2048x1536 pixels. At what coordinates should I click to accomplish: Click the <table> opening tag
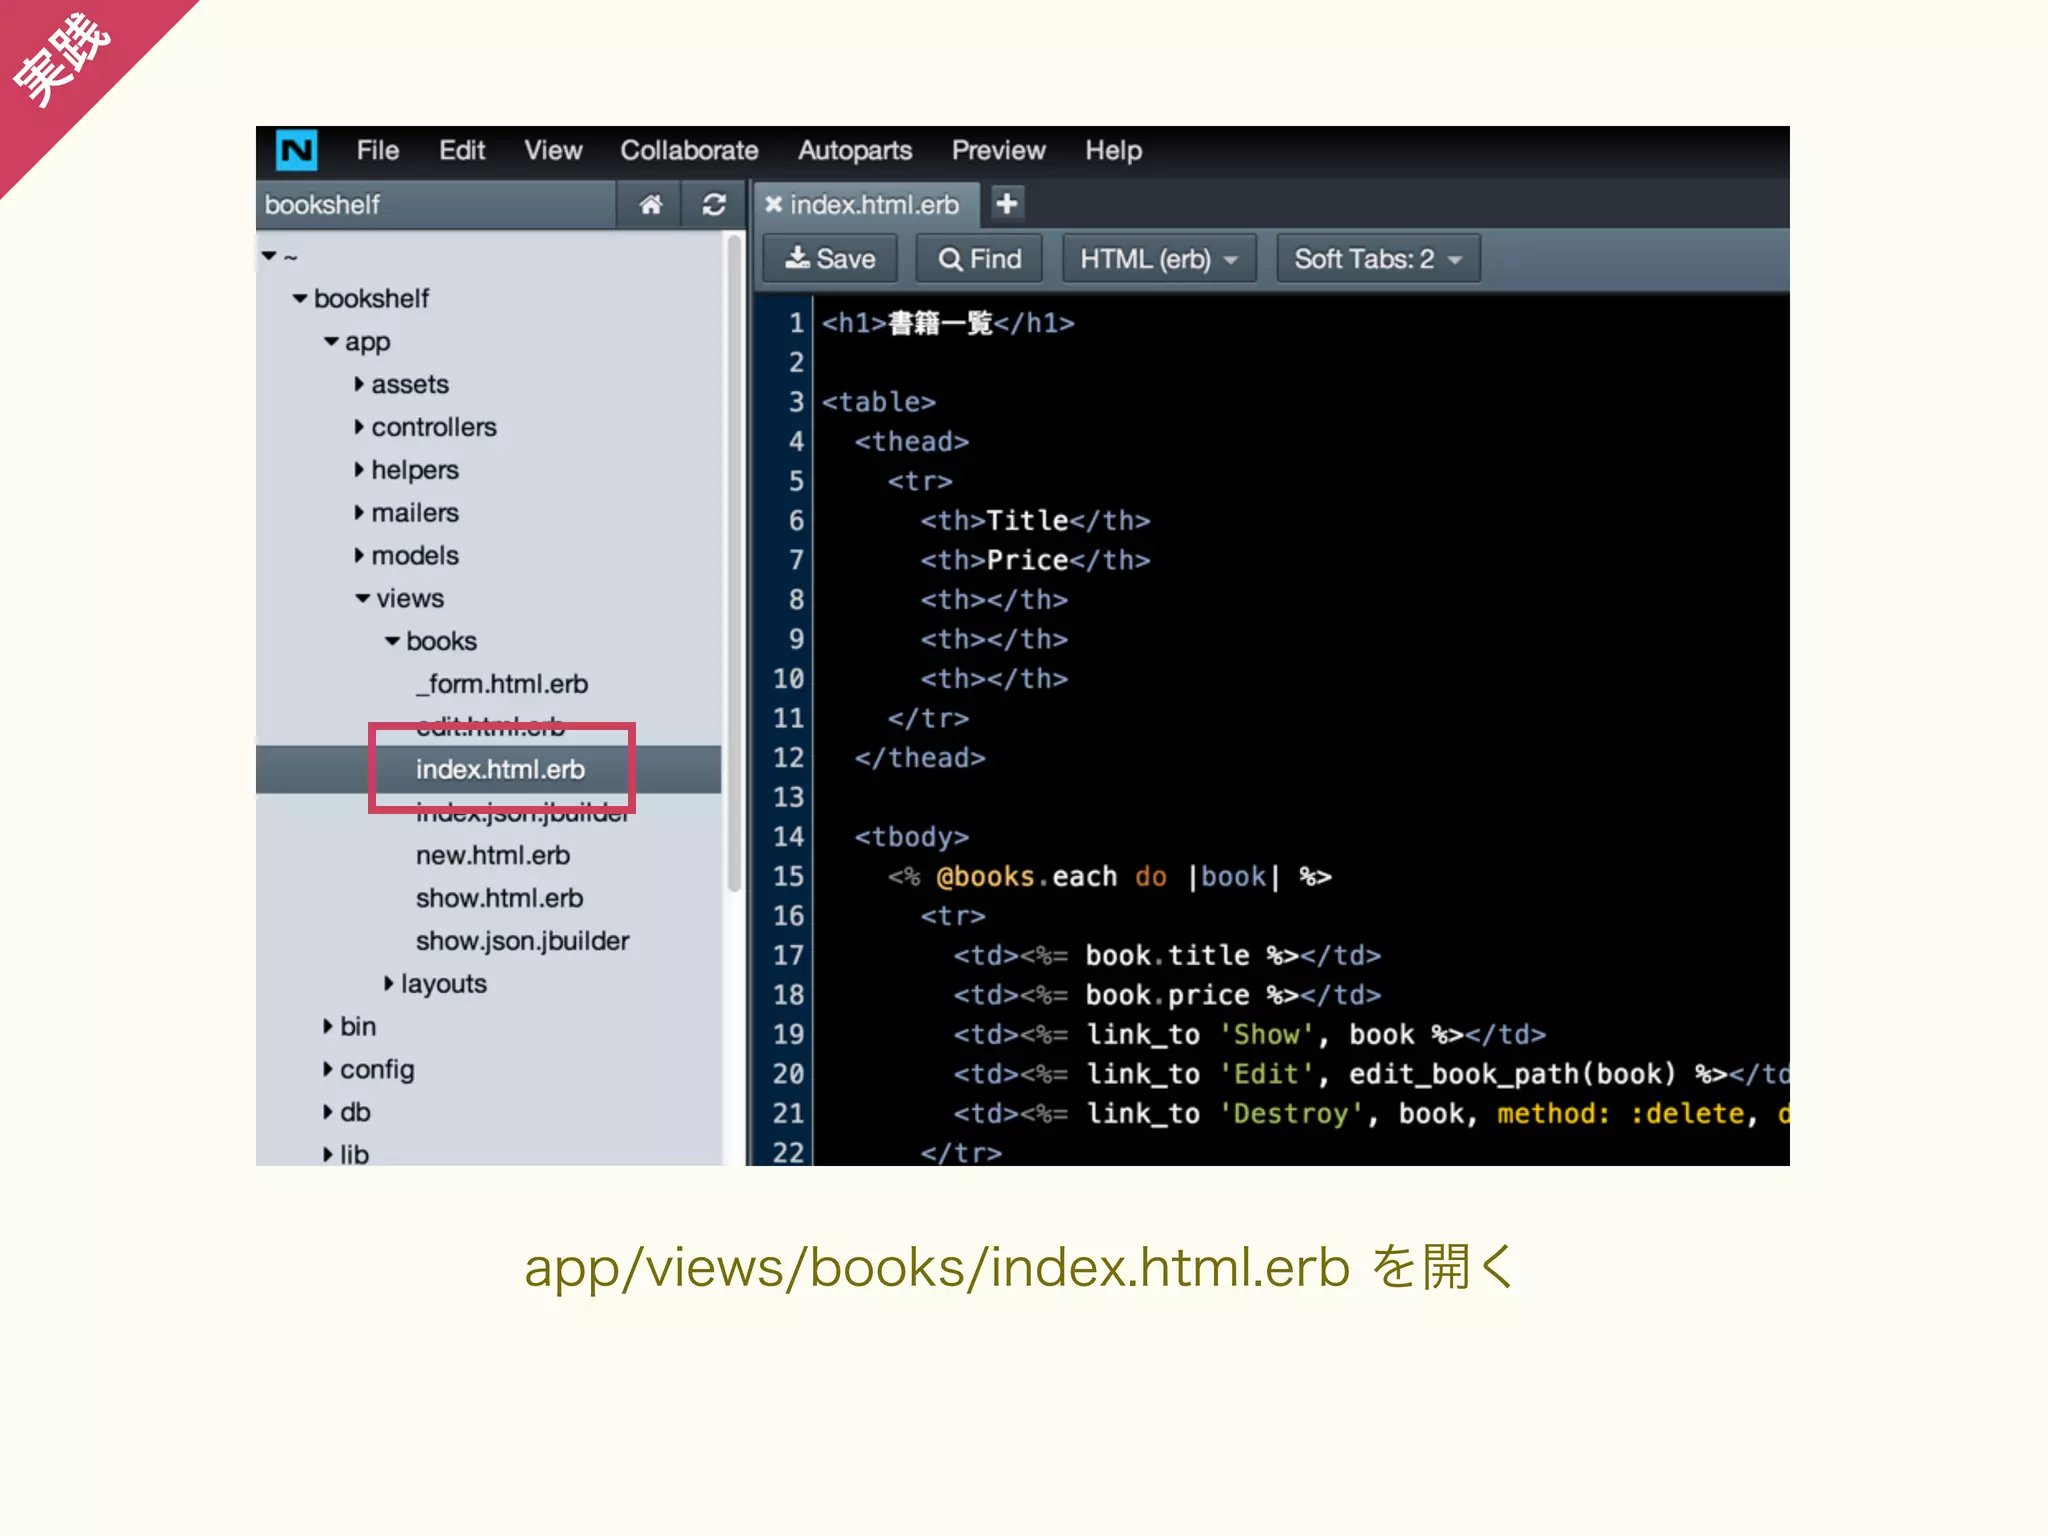tap(879, 402)
